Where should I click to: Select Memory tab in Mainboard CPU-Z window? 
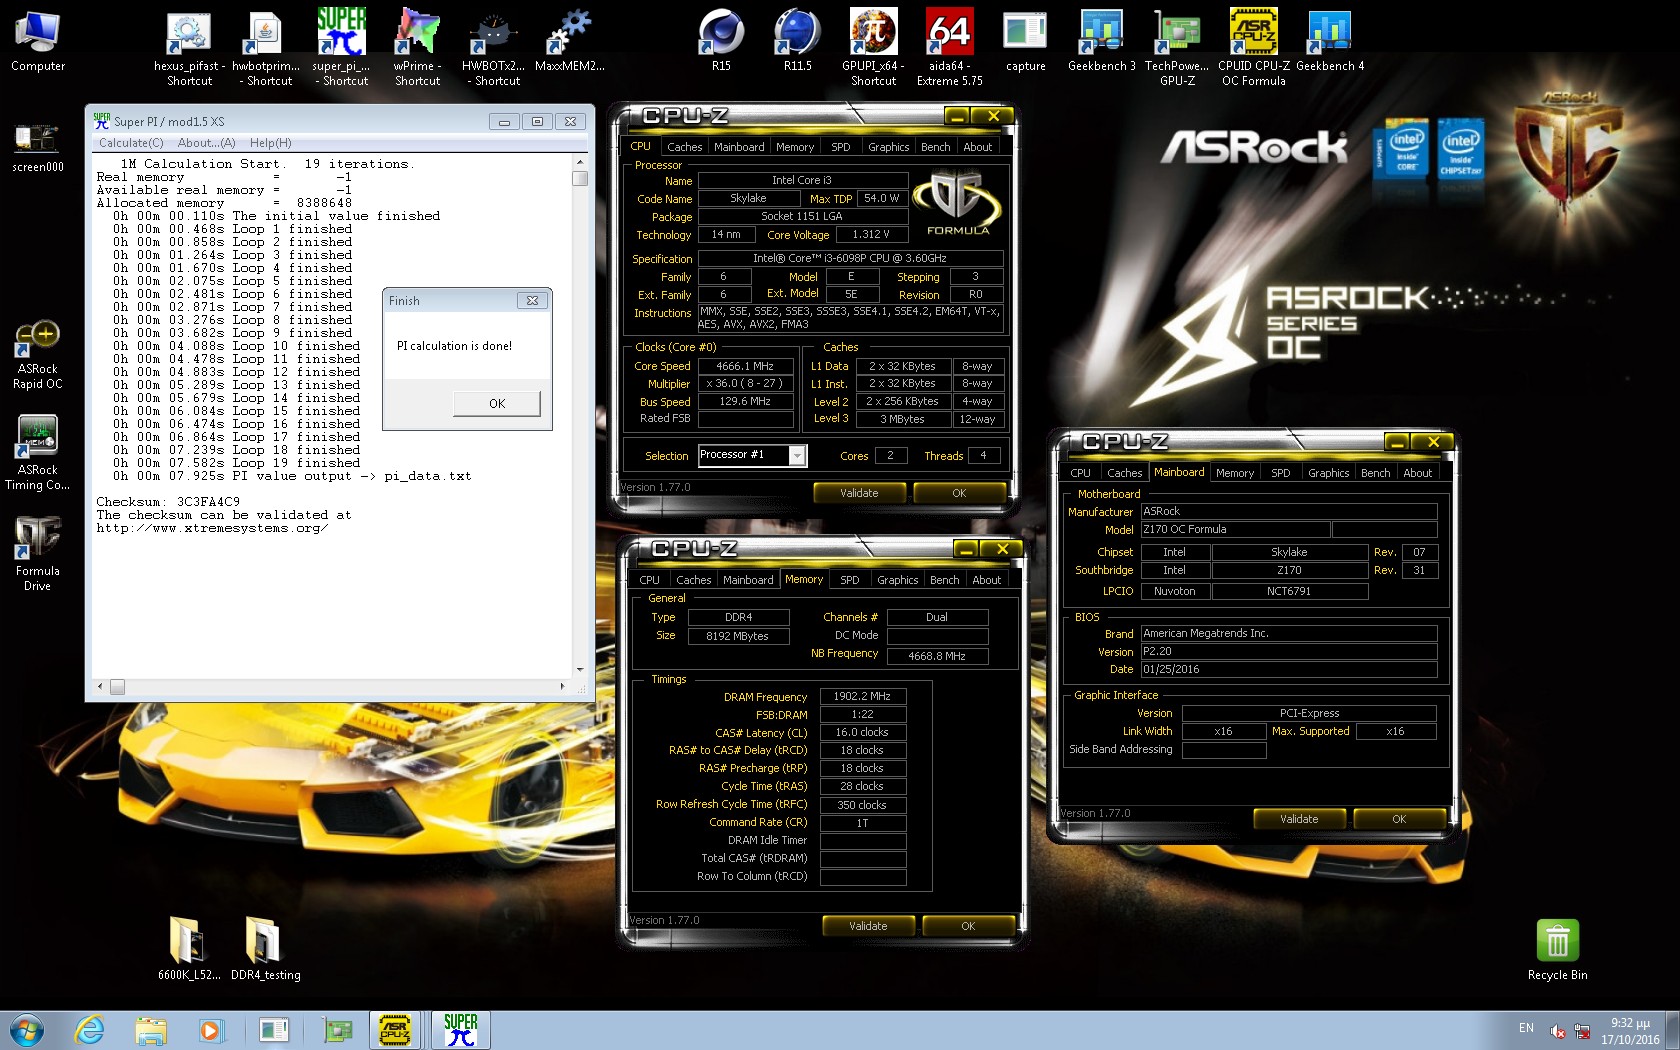(x=1235, y=473)
